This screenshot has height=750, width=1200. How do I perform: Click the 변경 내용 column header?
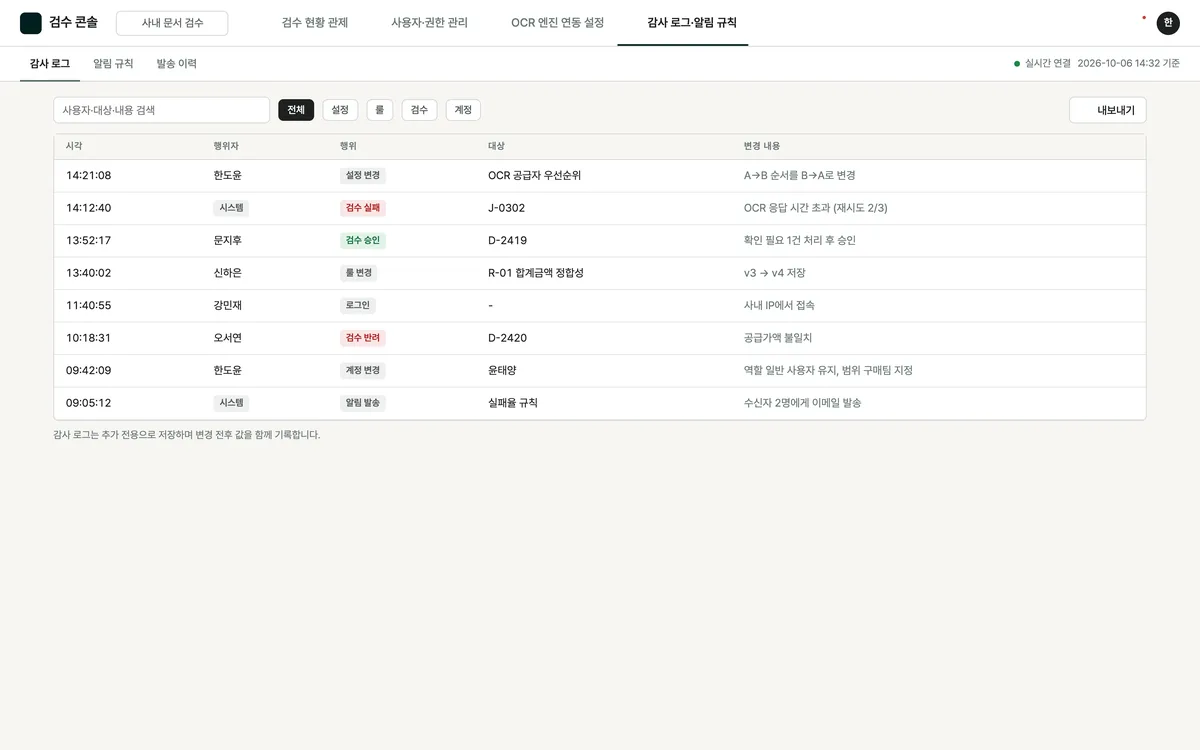click(x=762, y=146)
